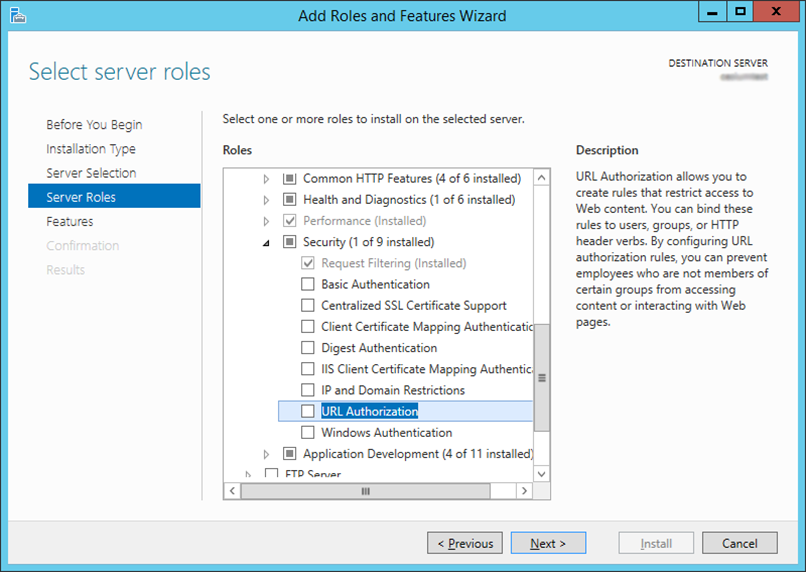Image resolution: width=806 pixels, height=572 pixels.
Task: Click the horizontal scroll left arrow
Action: click(x=232, y=491)
